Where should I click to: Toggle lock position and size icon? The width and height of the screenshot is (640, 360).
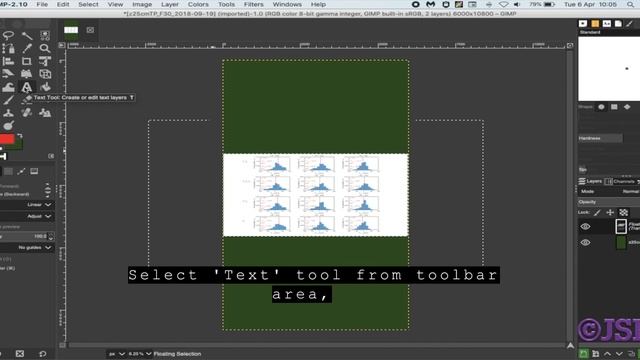pos(610,212)
